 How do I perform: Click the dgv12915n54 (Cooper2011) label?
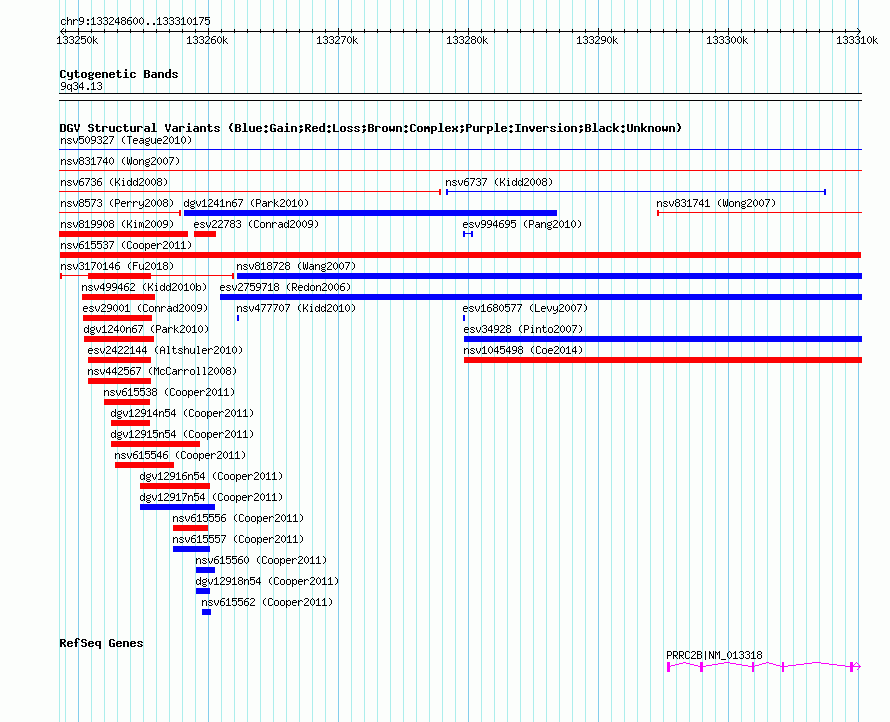(x=182, y=434)
